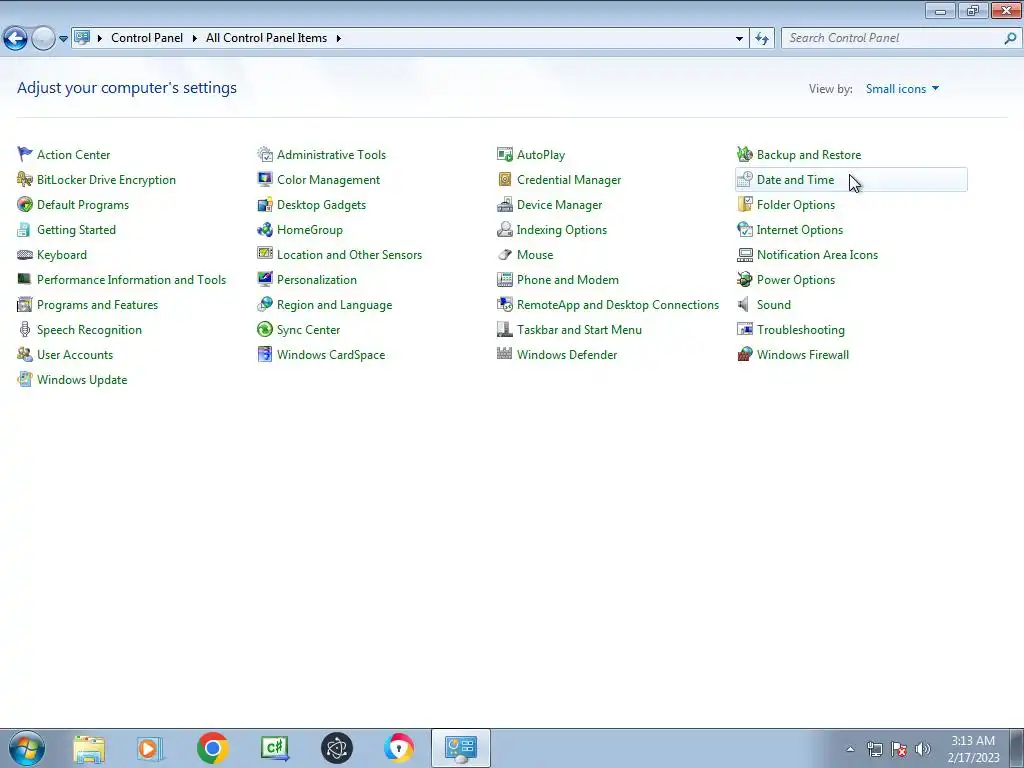
Task: Show hidden system tray icons
Action: (x=850, y=749)
